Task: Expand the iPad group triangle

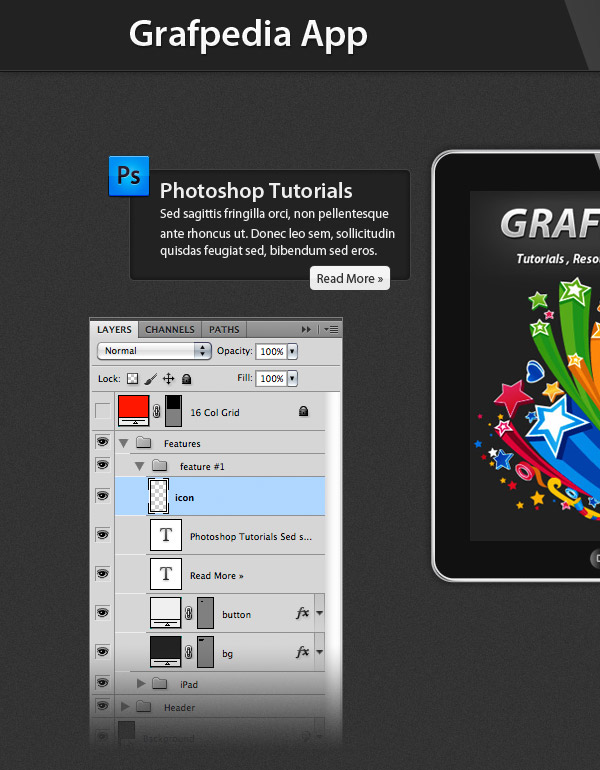Action: [x=141, y=683]
